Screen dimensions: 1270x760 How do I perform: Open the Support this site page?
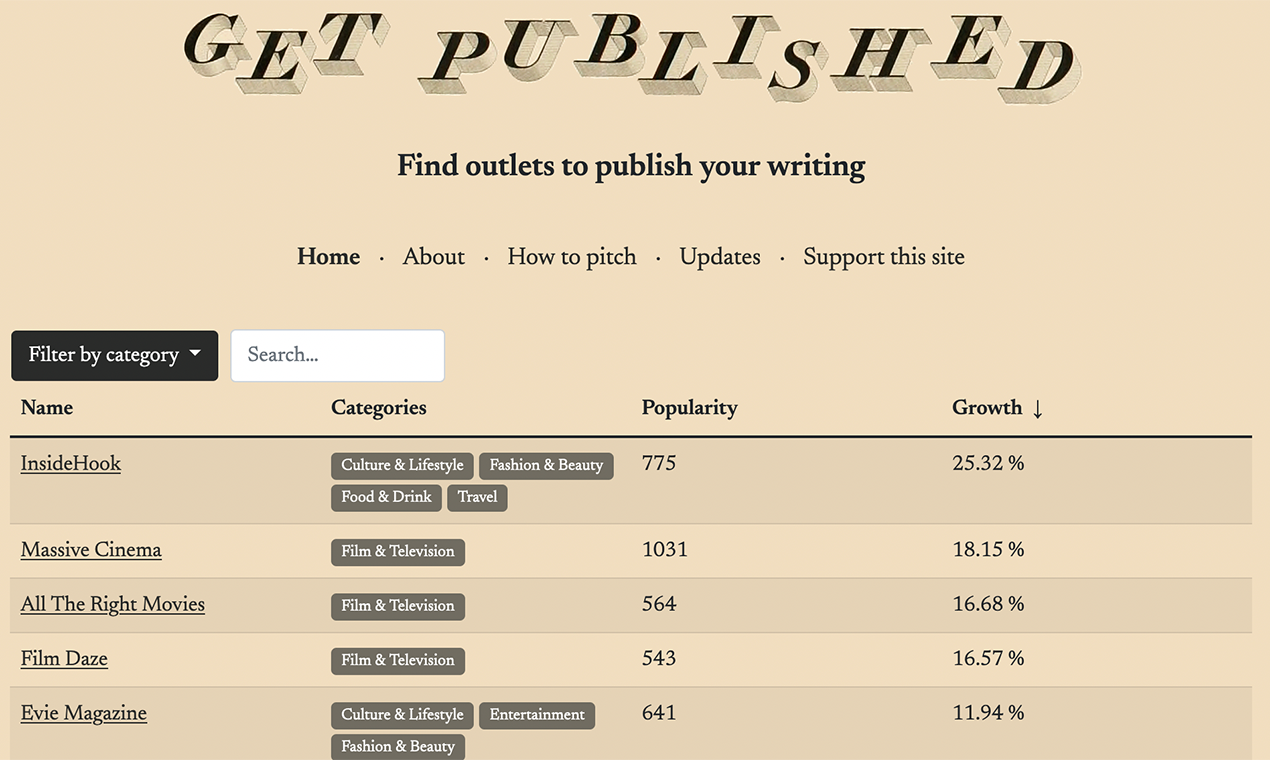click(883, 257)
